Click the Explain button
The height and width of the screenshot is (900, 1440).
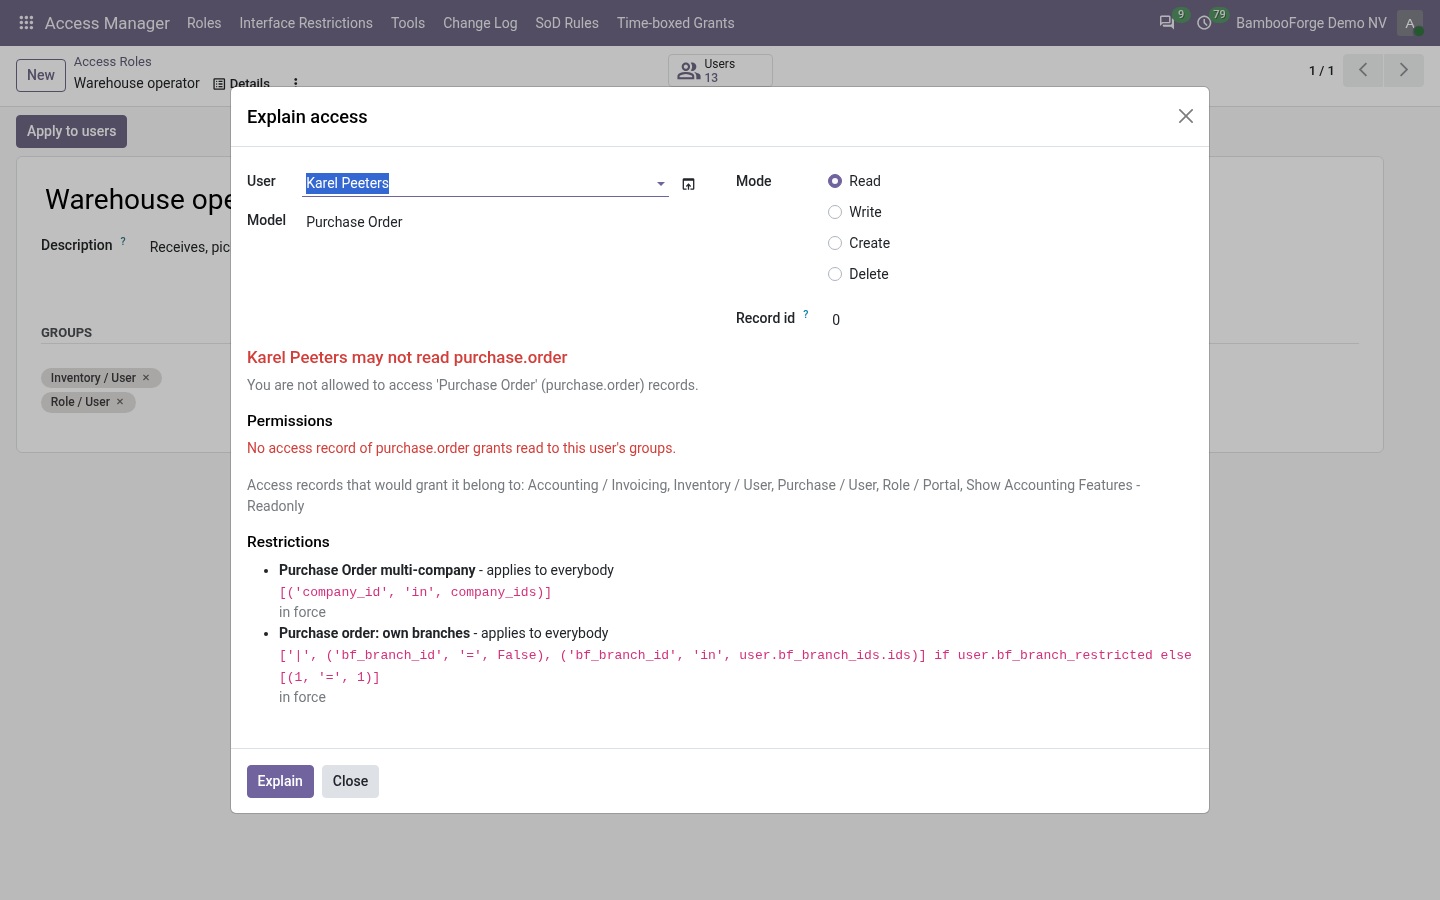point(280,781)
